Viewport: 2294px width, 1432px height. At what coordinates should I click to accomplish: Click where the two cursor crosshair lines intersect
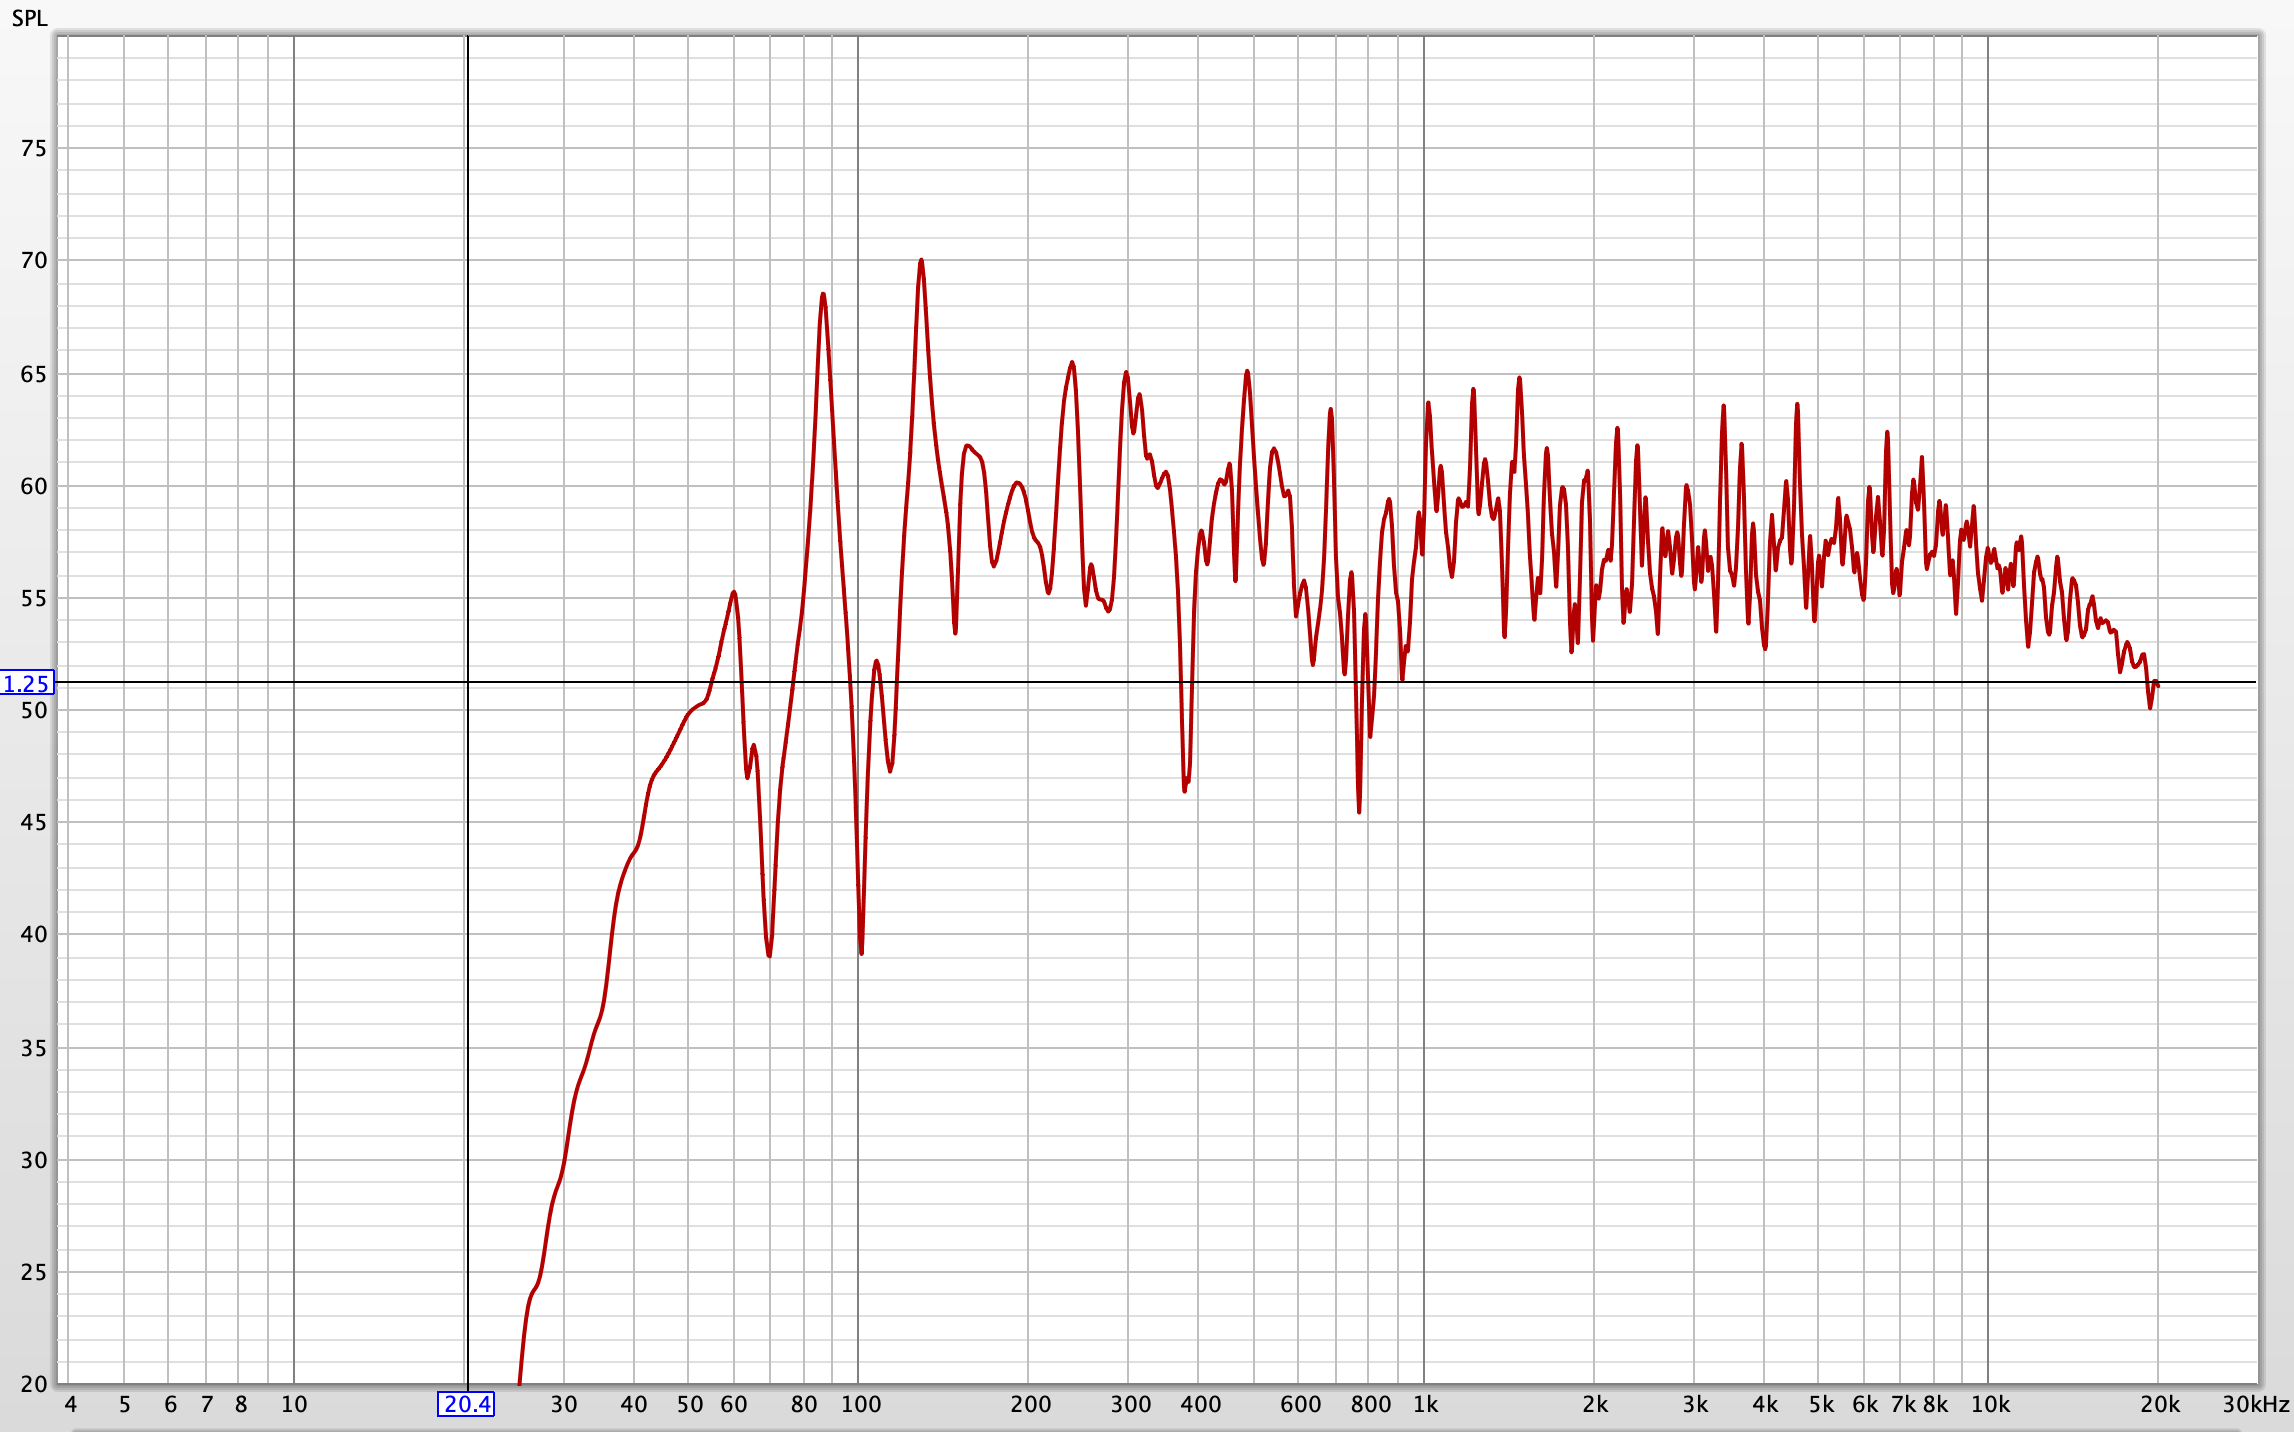click(468, 683)
